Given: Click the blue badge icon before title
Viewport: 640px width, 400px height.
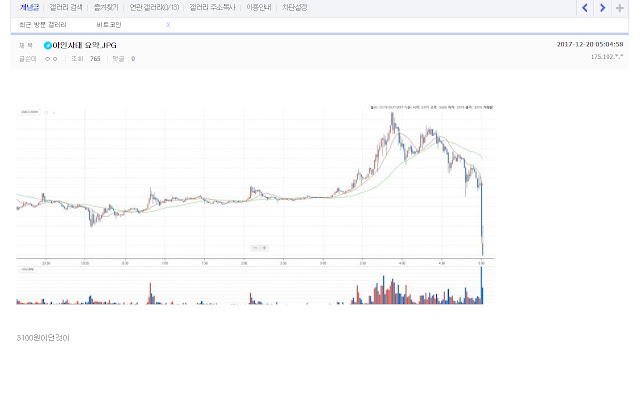Looking at the screenshot, I should [x=47, y=45].
